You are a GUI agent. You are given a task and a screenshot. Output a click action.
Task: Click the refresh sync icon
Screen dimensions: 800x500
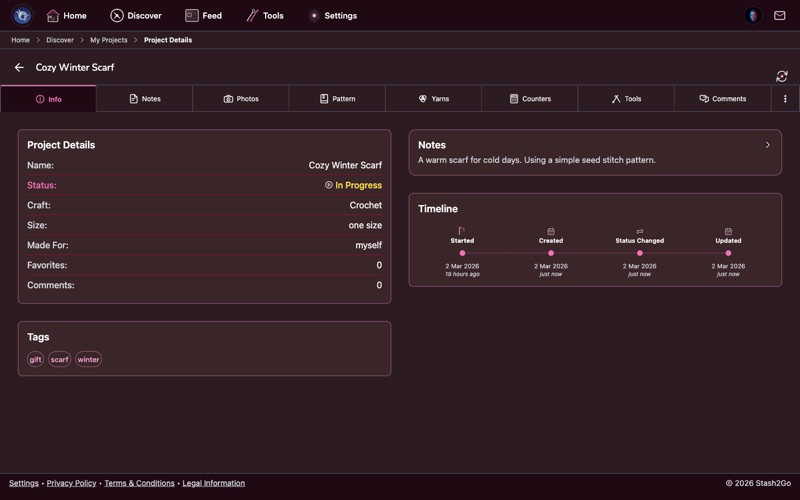[781, 77]
